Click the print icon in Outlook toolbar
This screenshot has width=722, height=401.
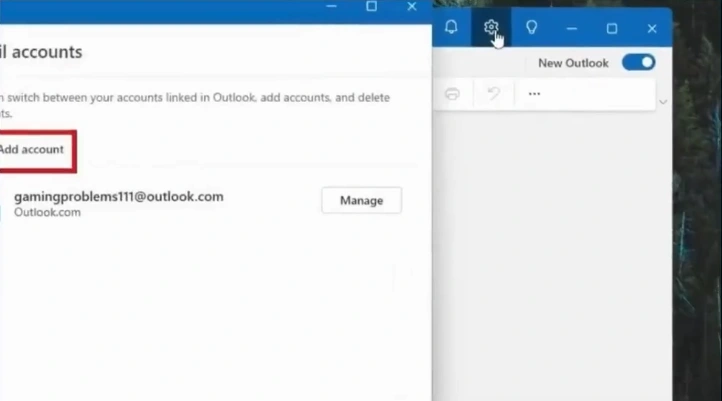click(x=452, y=94)
